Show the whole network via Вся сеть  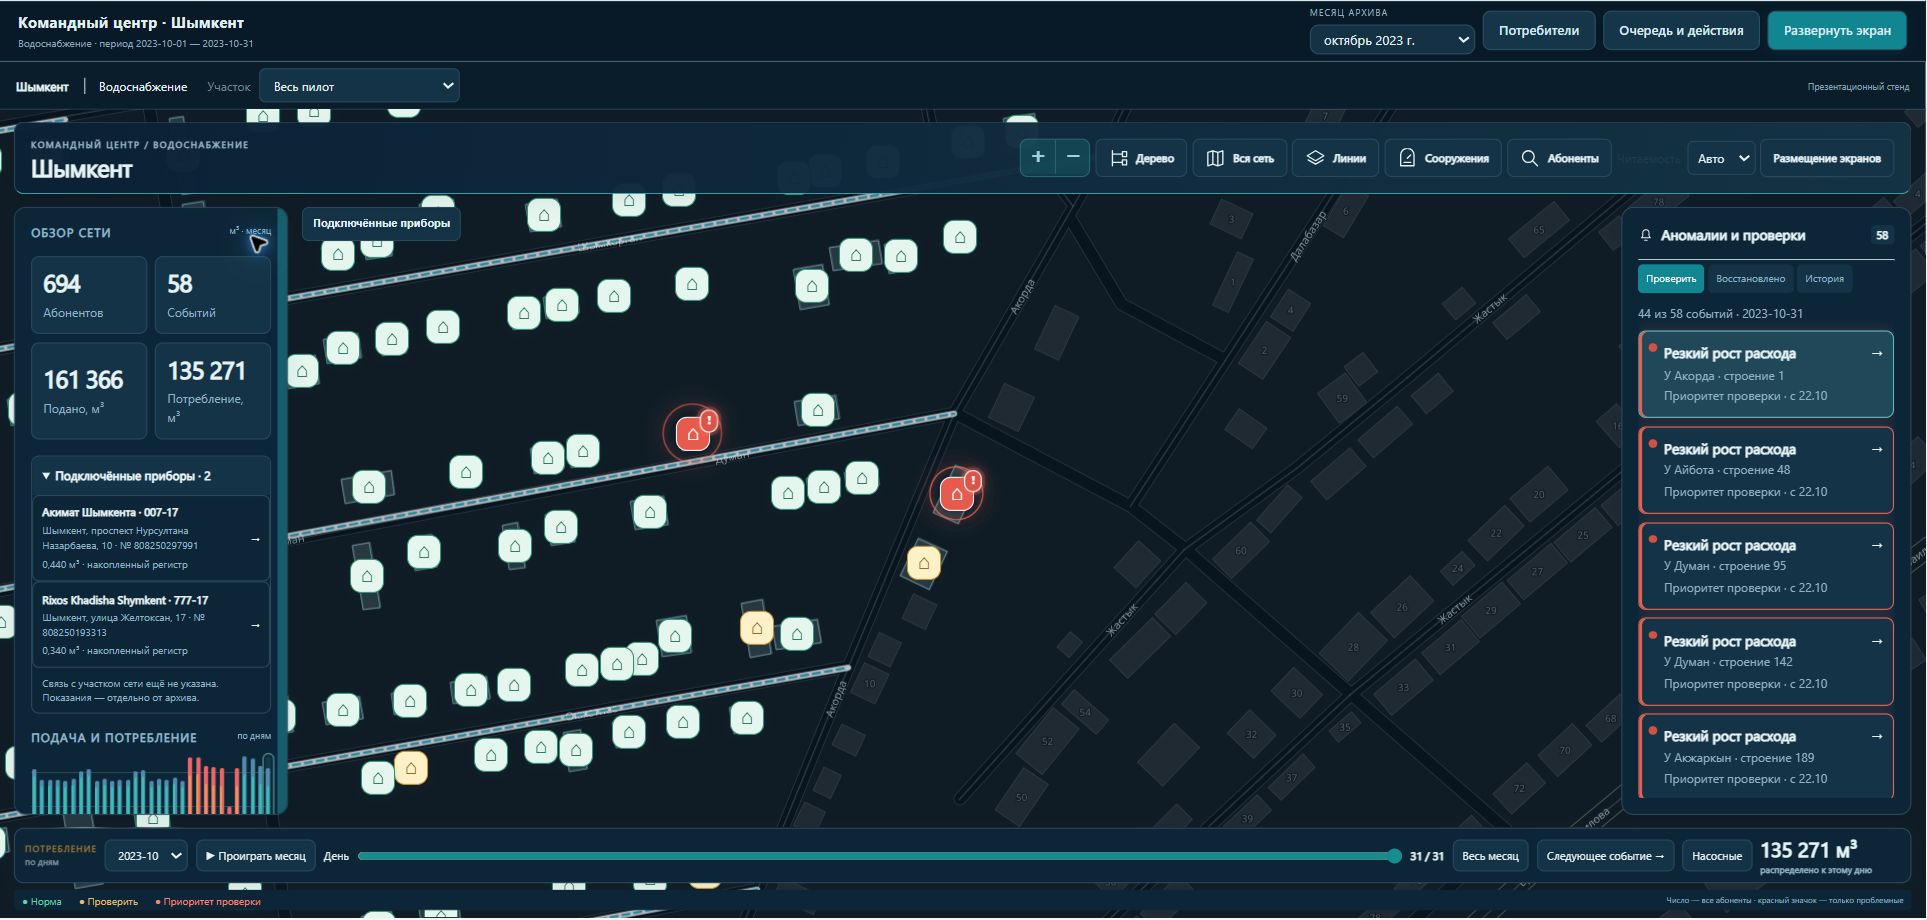[x=1240, y=158]
